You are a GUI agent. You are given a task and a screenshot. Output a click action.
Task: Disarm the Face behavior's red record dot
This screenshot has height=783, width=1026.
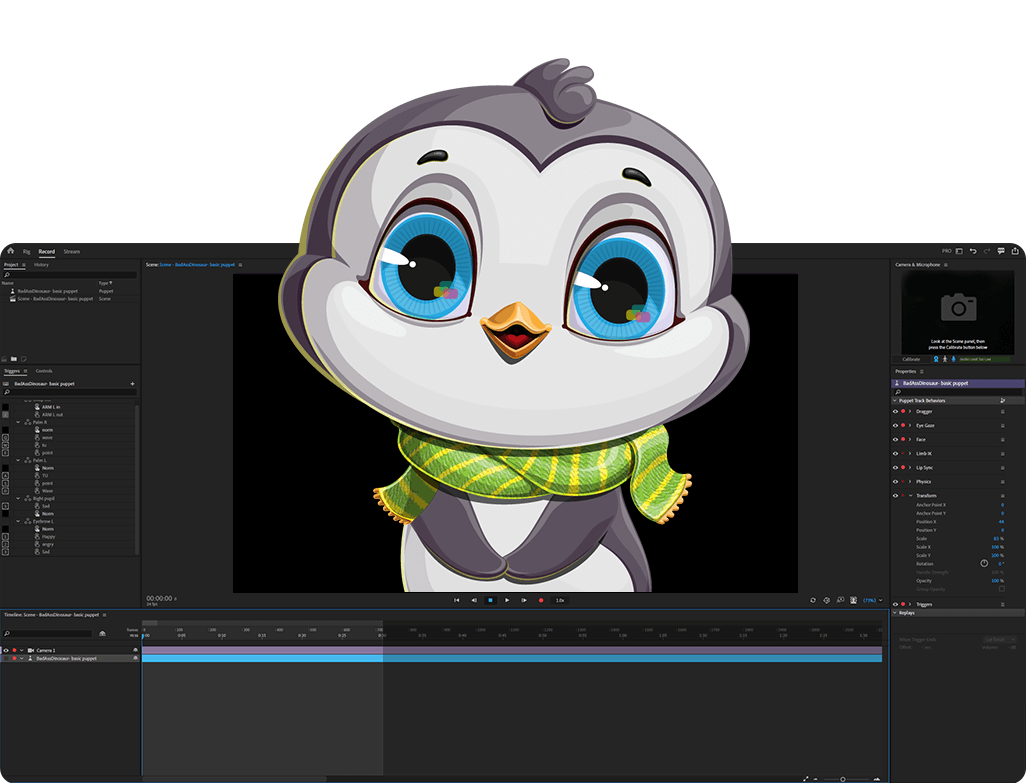903,439
